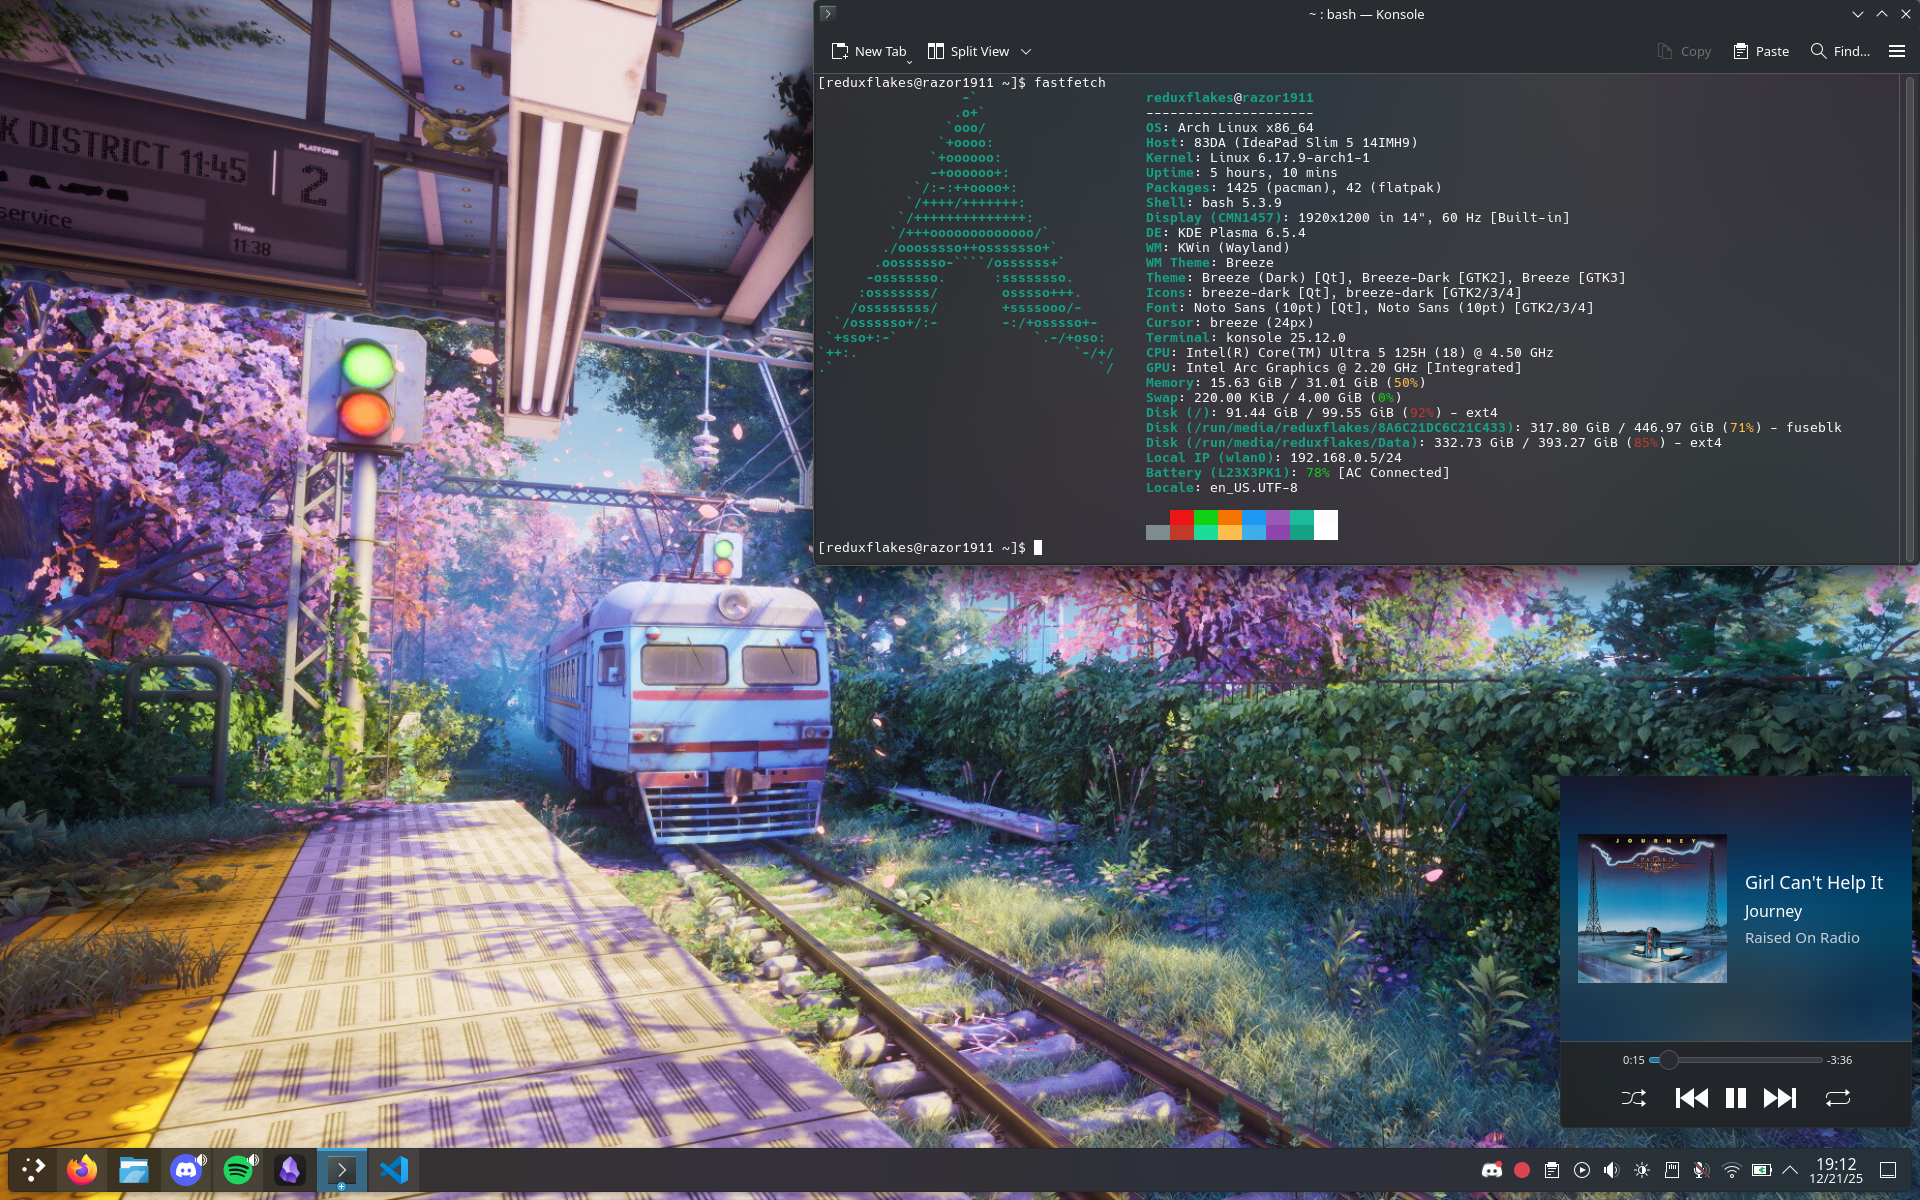Launch Visual Studio Code from the taskbar

[x=393, y=1170]
